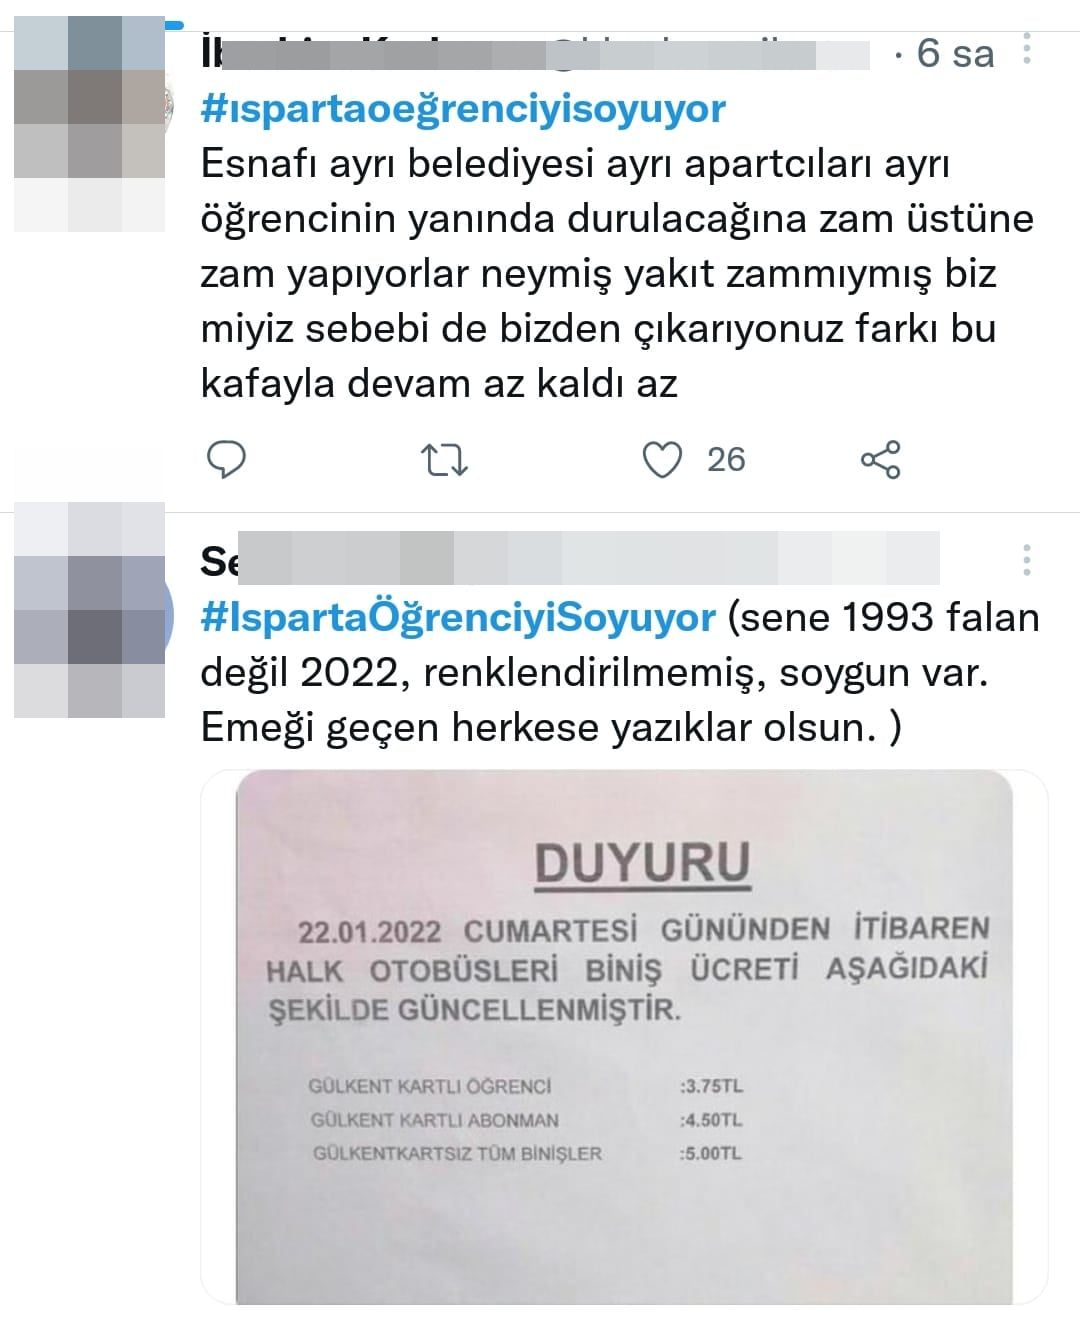Open the #ıspartaoeğrenciyisoyuyor hashtag link
Image resolution: width=1080 pixels, height=1330 pixels.
pyautogui.click(x=463, y=108)
